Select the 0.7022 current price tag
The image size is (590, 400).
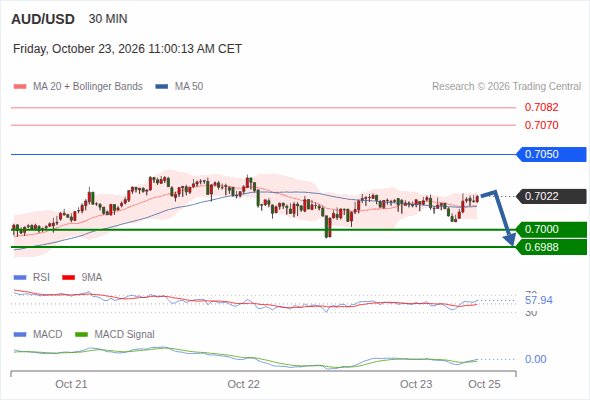click(x=552, y=196)
